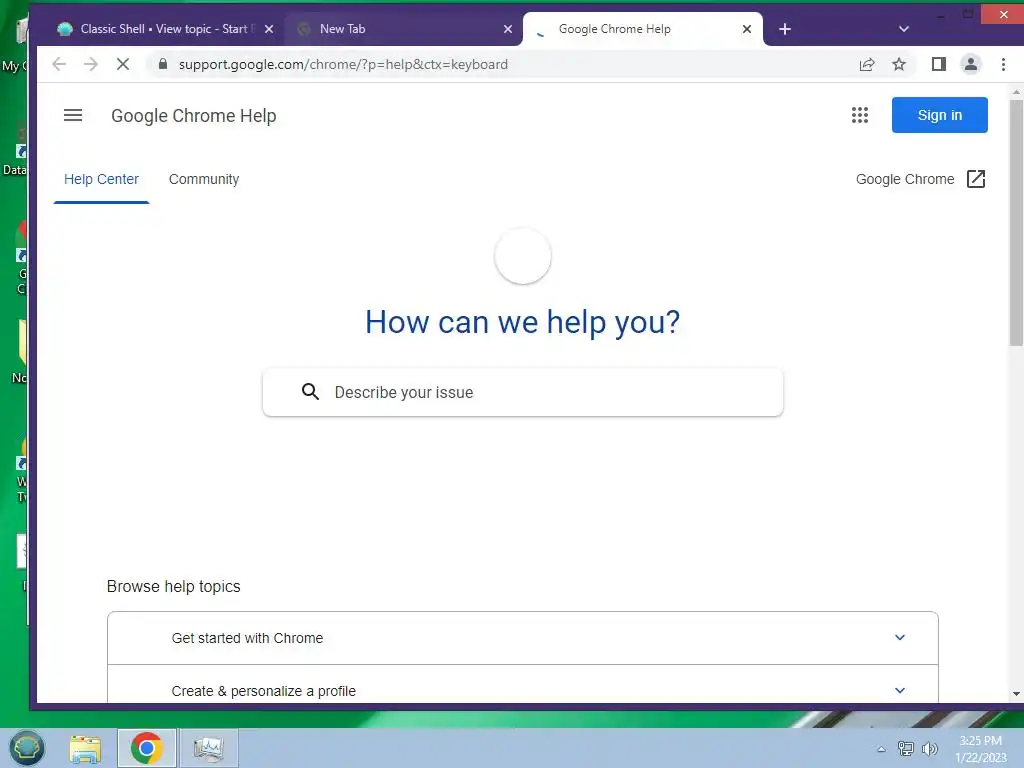The height and width of the screenshot is (768, 1024).
Task: Open the Chrome profile avatar
Action: point(971,64)
